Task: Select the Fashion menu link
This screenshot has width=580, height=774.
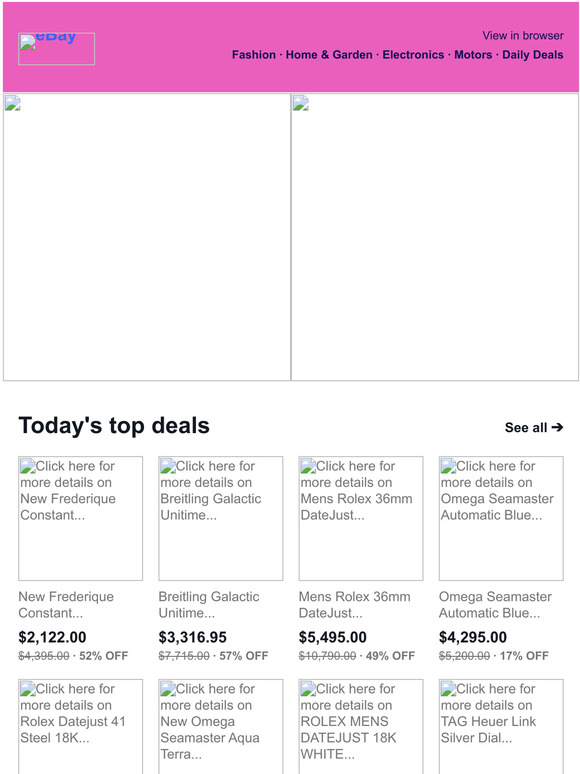Action: [x=254, y=55]
